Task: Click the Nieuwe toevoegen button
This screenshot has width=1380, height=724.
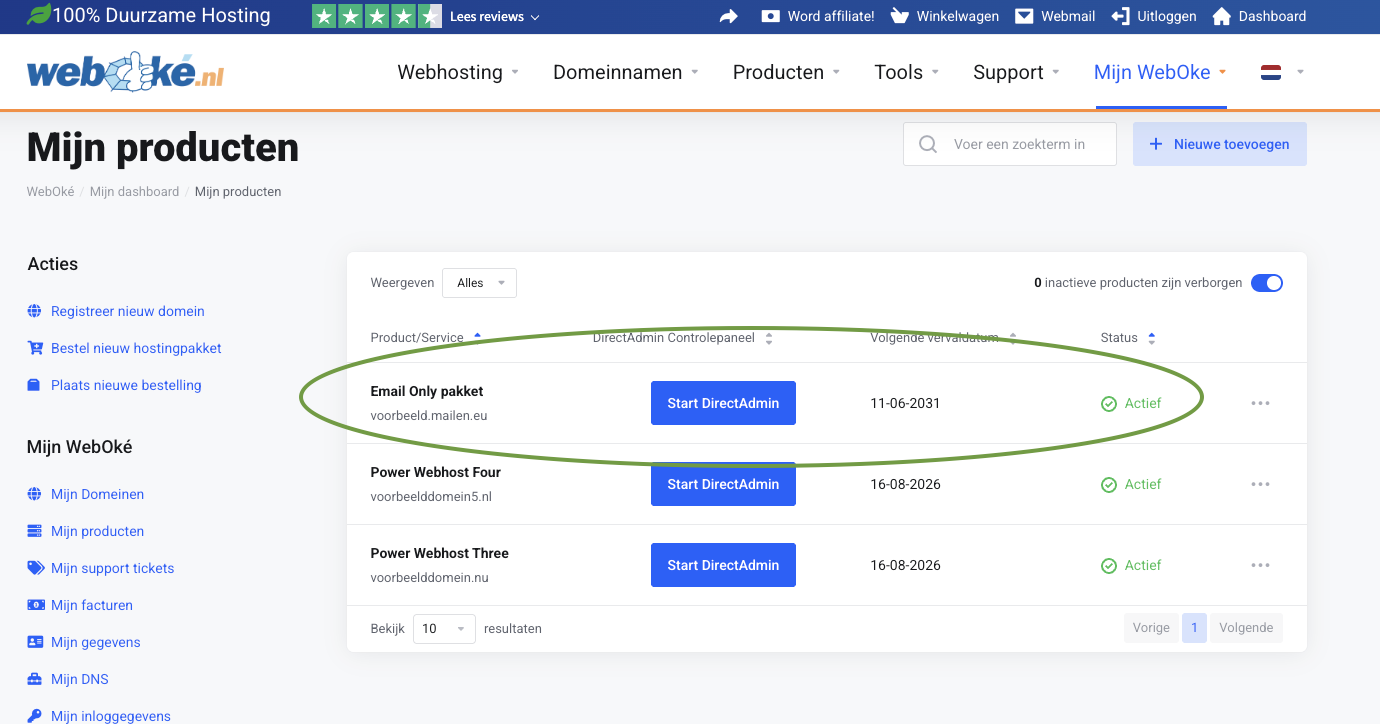Action: [x=1219, y=144]
